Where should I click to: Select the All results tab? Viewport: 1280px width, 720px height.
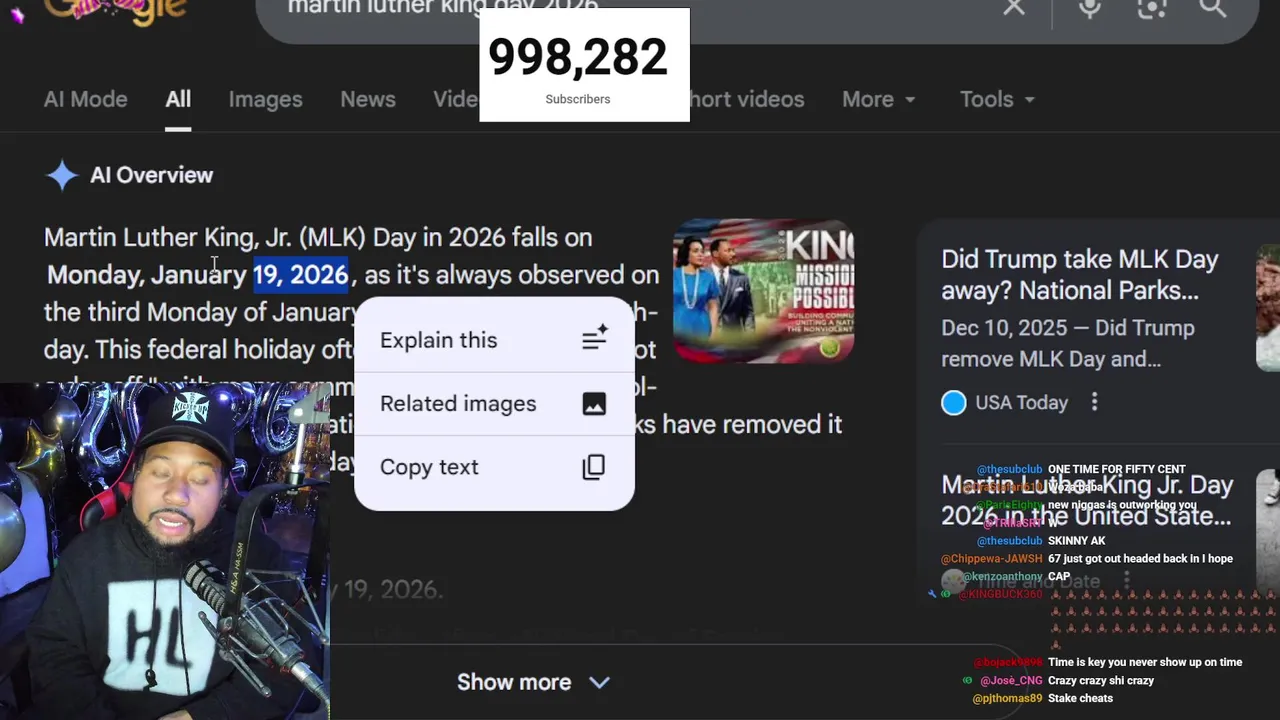click(x=178, y=99)
